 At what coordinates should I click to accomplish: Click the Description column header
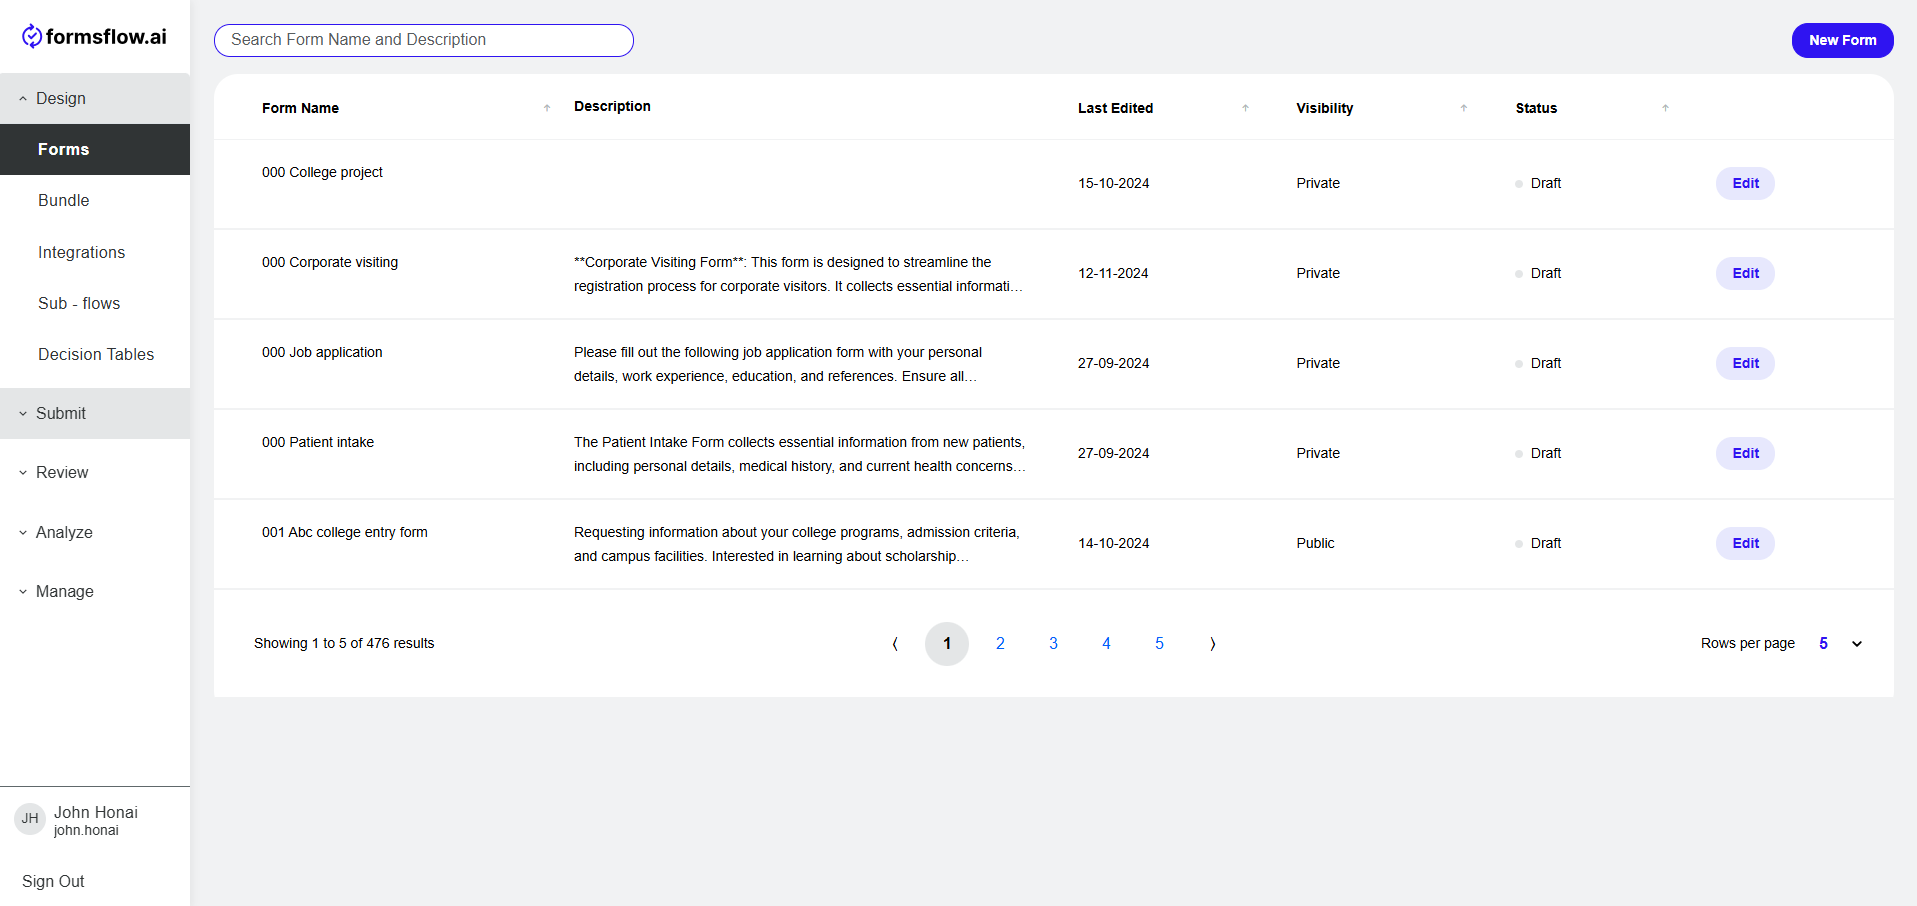click(612, 106)
